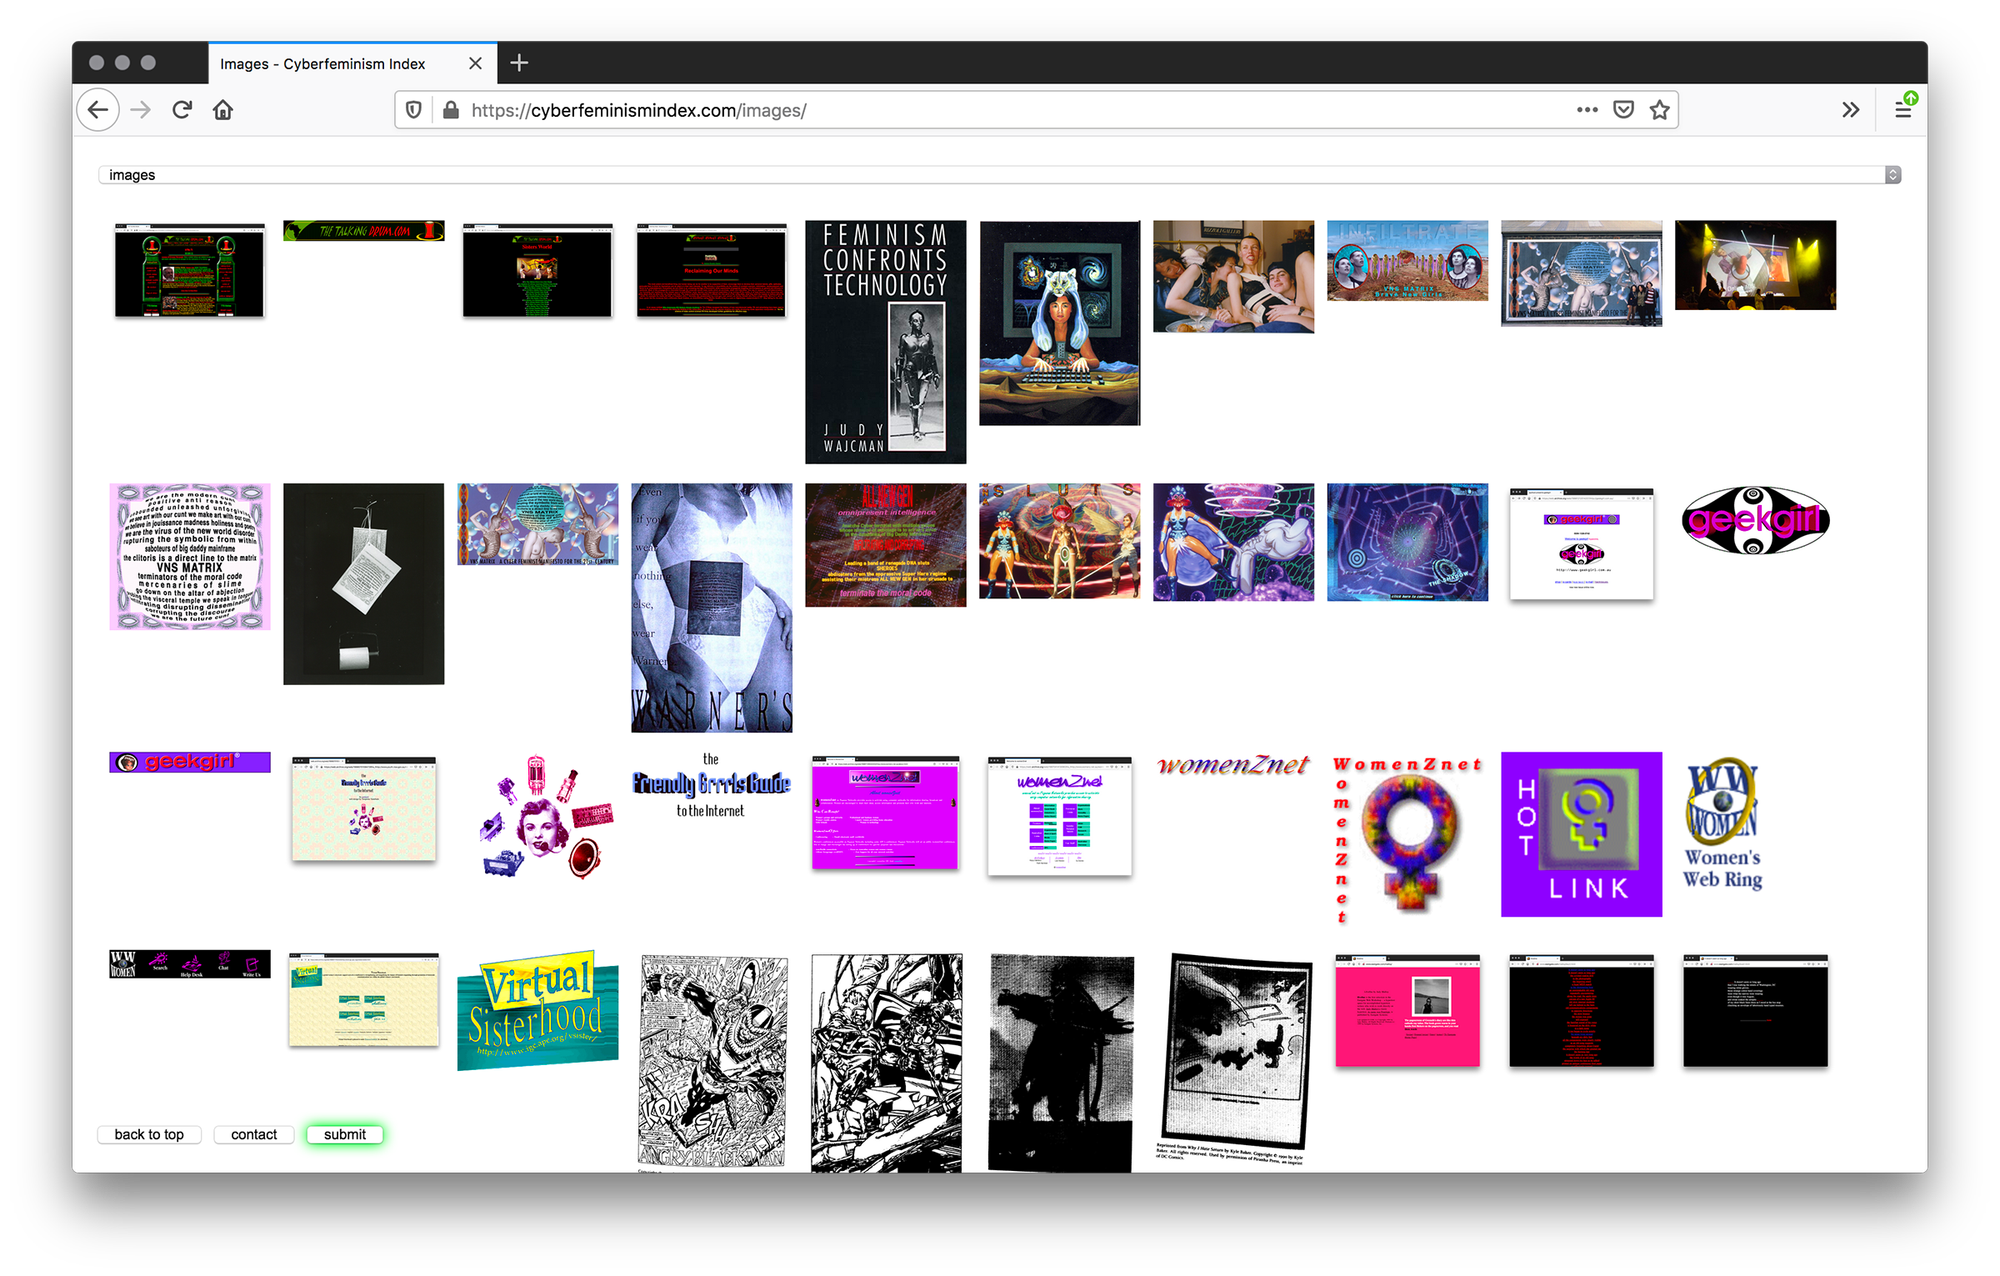Save page to Pocket icon
The width and height of the screenshot is (2000, 1276).
1624,110
